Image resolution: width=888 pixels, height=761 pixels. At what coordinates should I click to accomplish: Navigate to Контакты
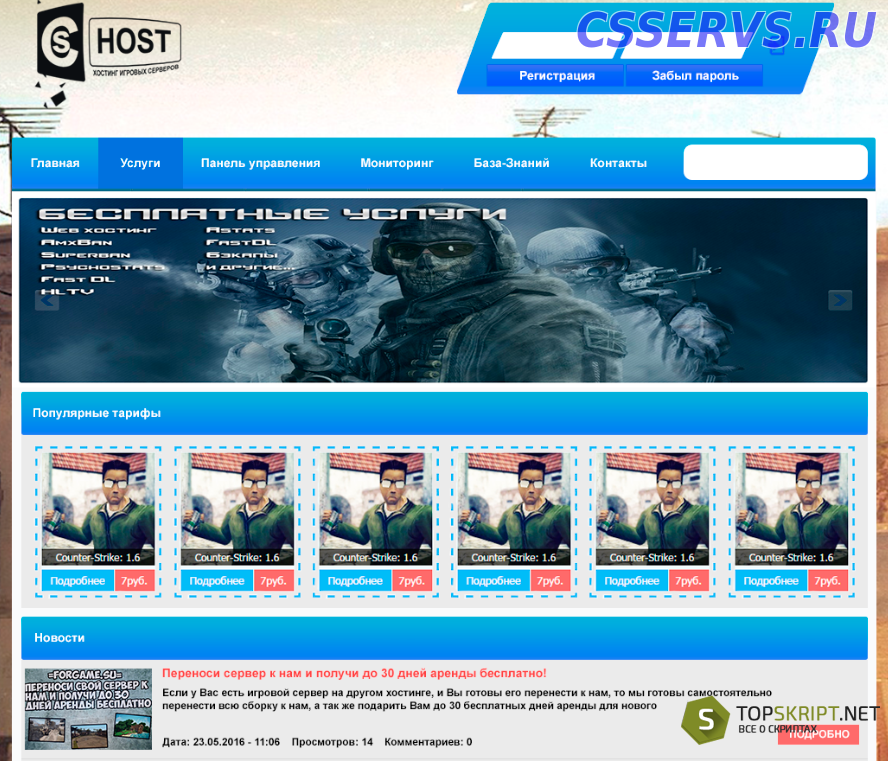click(618, 163)
